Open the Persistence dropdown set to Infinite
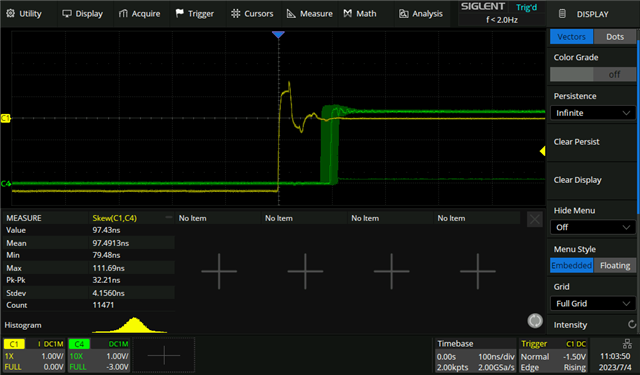Viewport: 640px width, 375px height. [x=593, y=113]
